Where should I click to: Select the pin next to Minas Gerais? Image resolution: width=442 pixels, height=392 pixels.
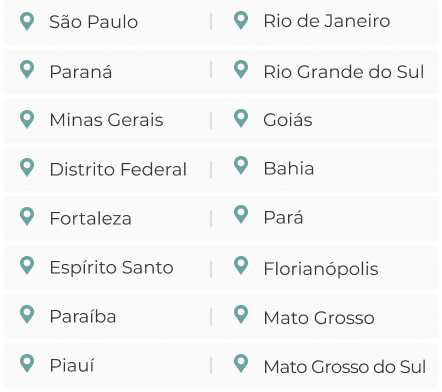click(x=27, y=119)
